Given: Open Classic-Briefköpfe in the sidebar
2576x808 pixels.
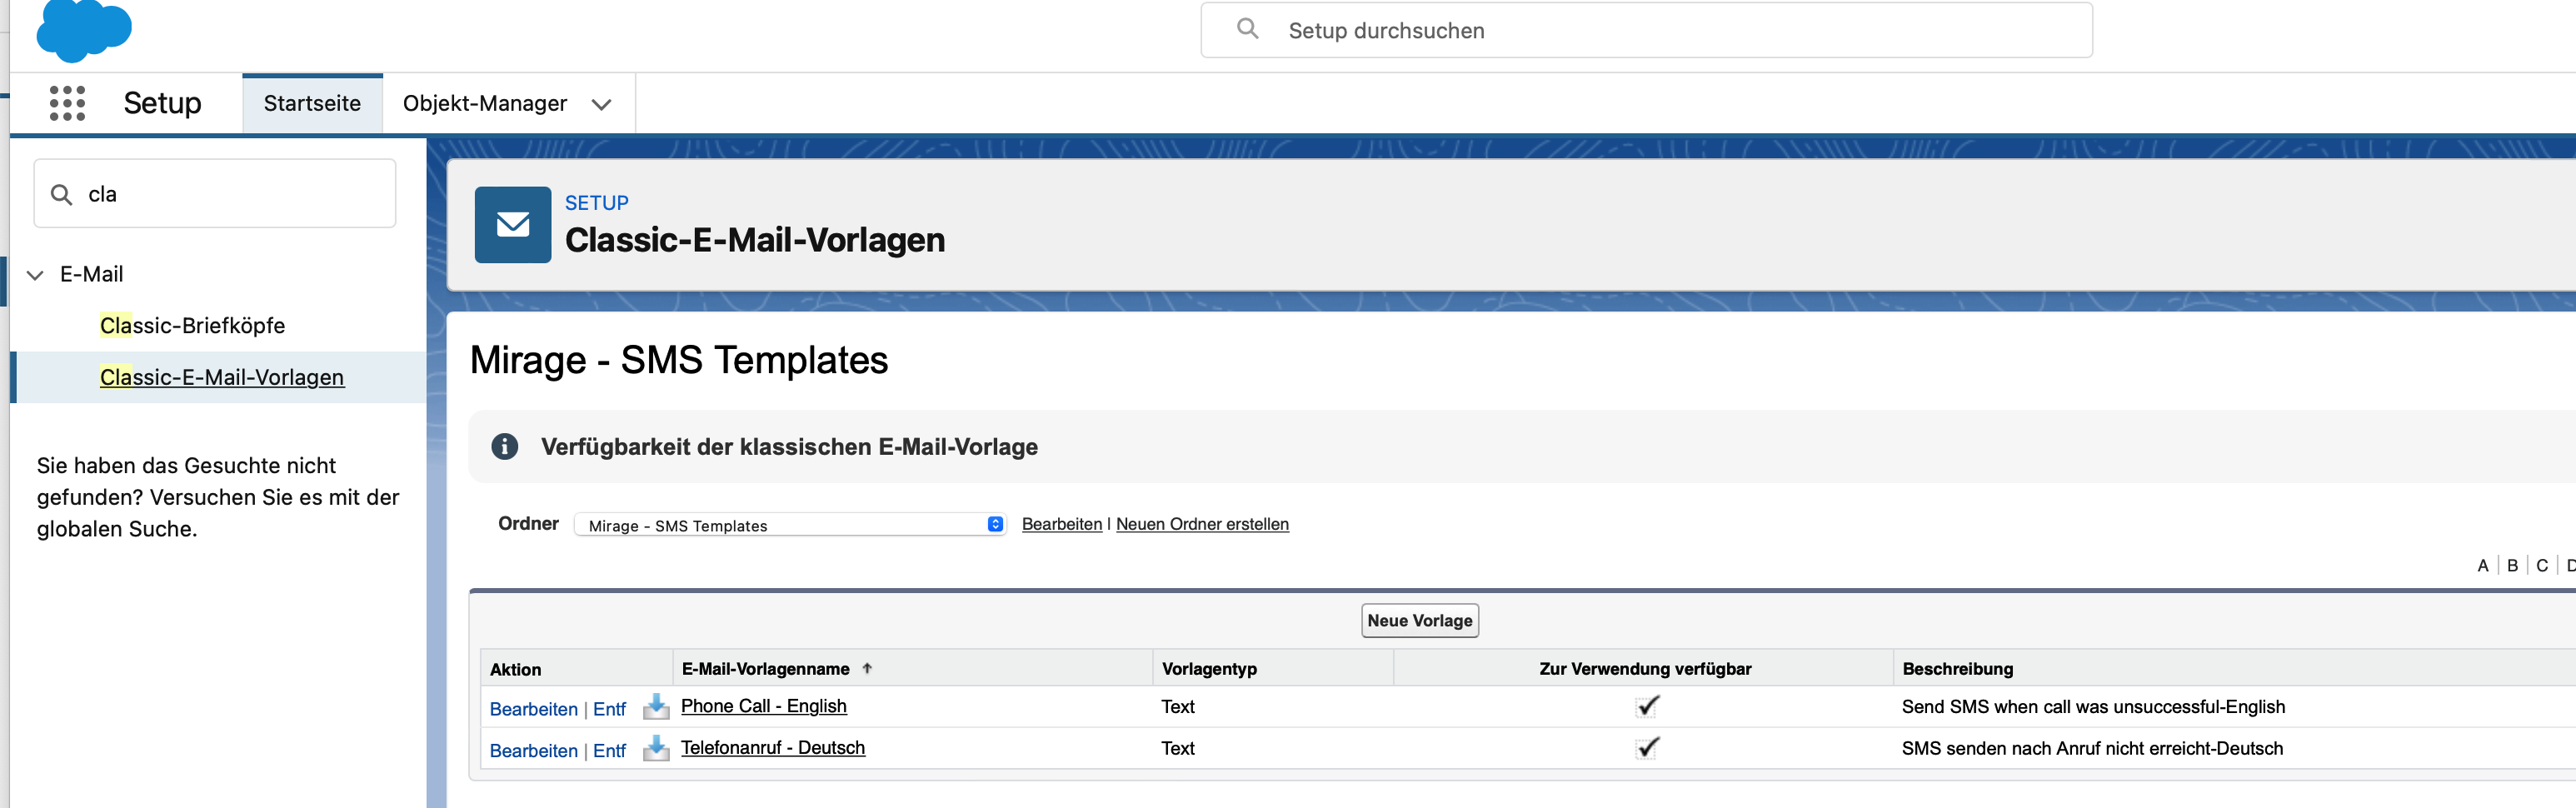Looking at the screenshot, I should click(x=192, y=325).
